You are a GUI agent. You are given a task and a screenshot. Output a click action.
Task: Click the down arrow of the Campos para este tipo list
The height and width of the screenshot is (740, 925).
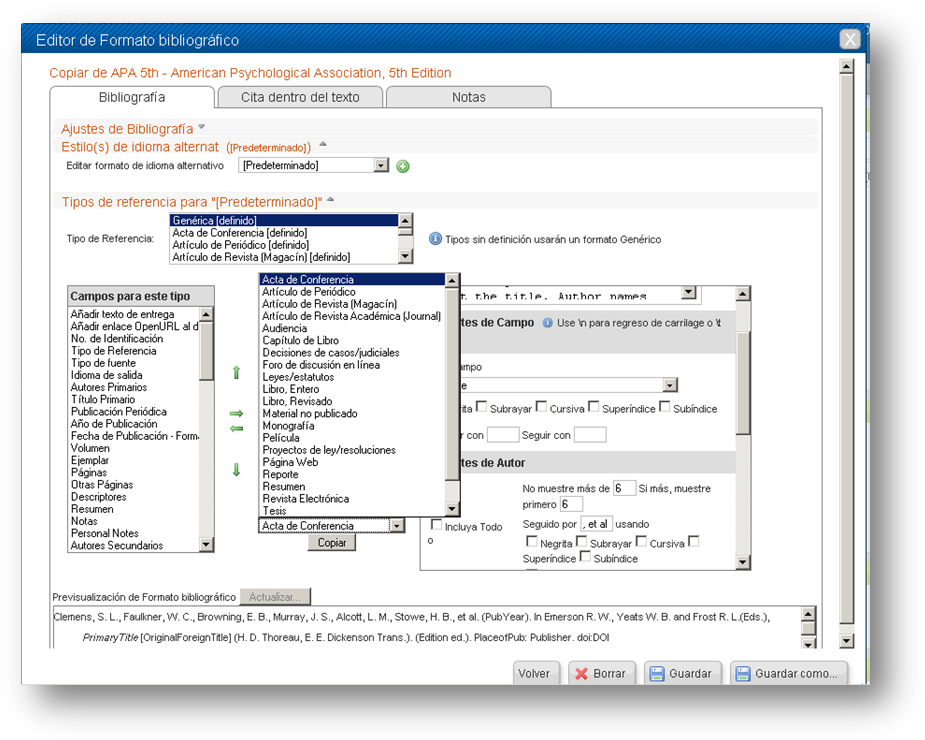(206, 544)
